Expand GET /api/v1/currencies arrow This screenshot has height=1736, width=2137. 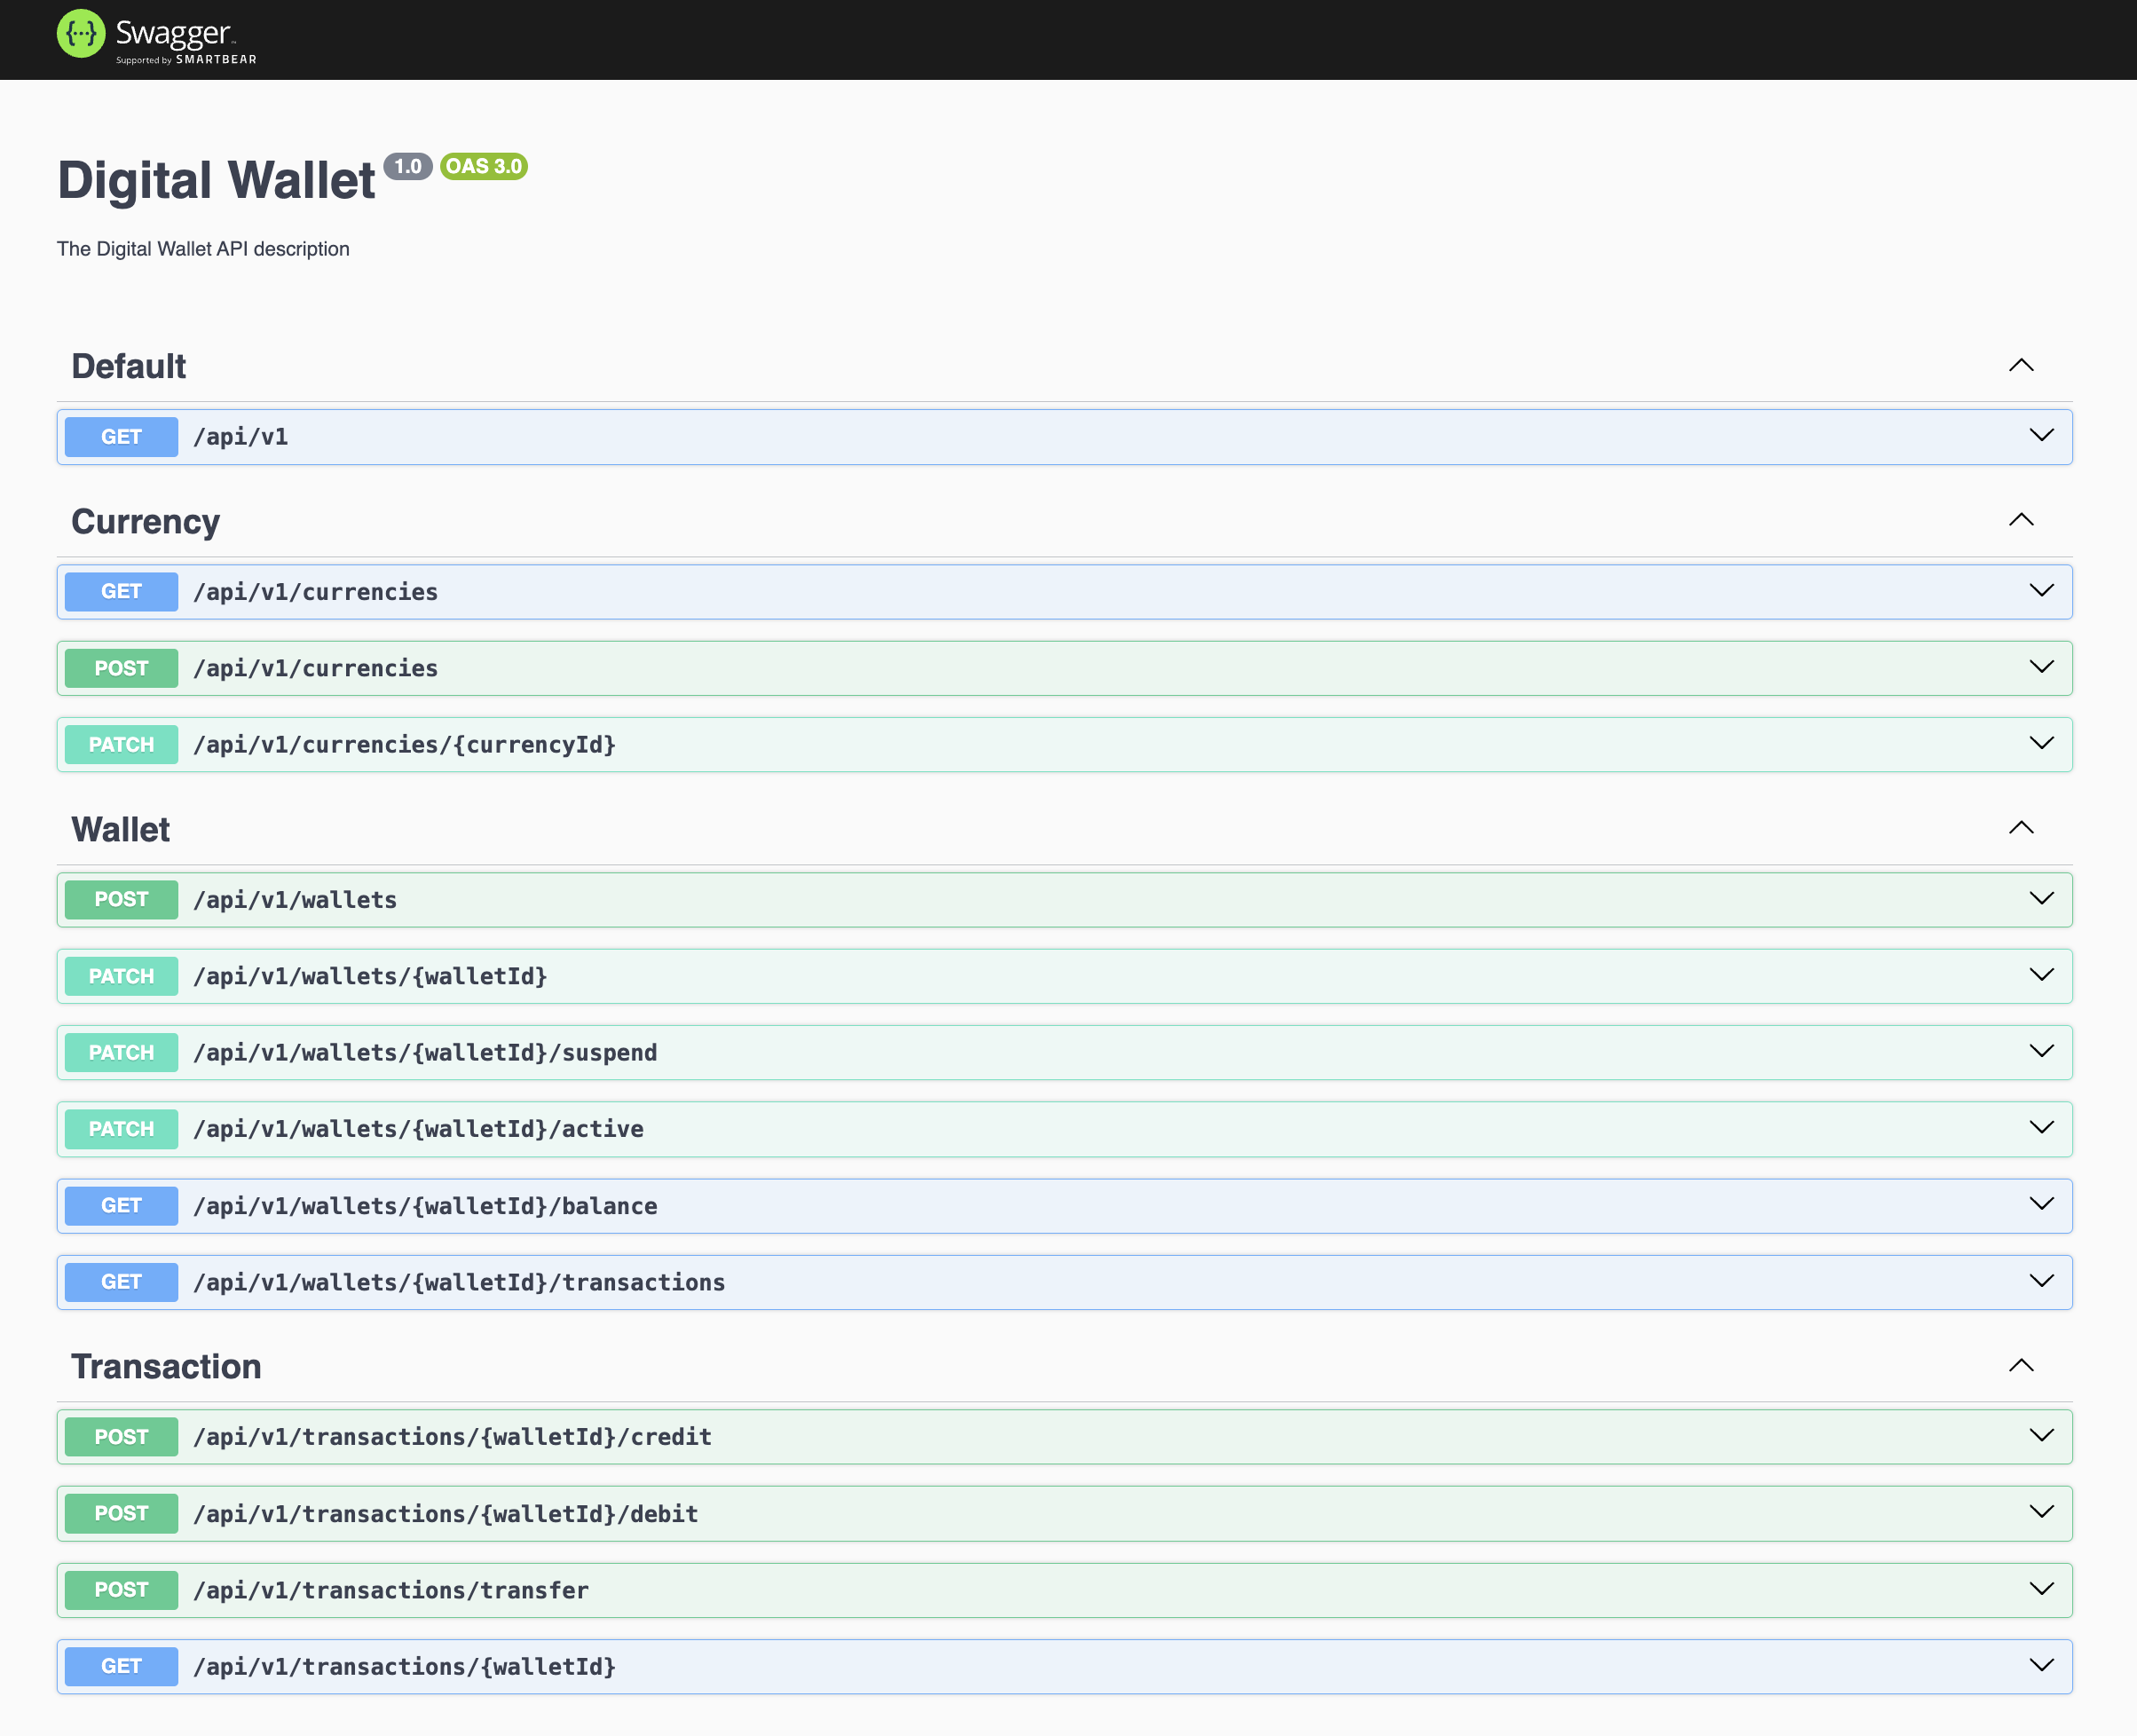coord(2041,591)
